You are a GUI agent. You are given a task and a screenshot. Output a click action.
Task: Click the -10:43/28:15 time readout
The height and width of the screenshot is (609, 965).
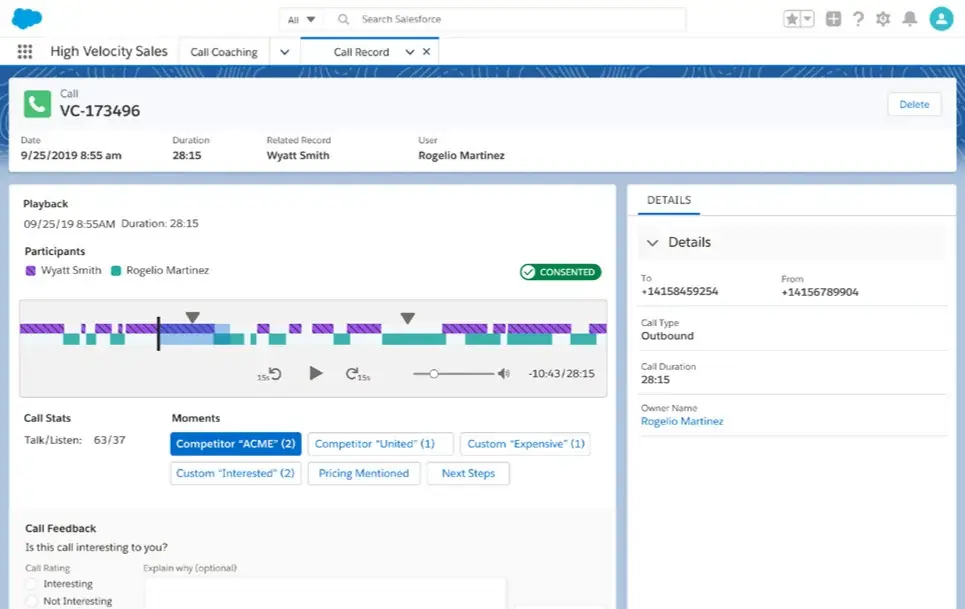[561, 373]
